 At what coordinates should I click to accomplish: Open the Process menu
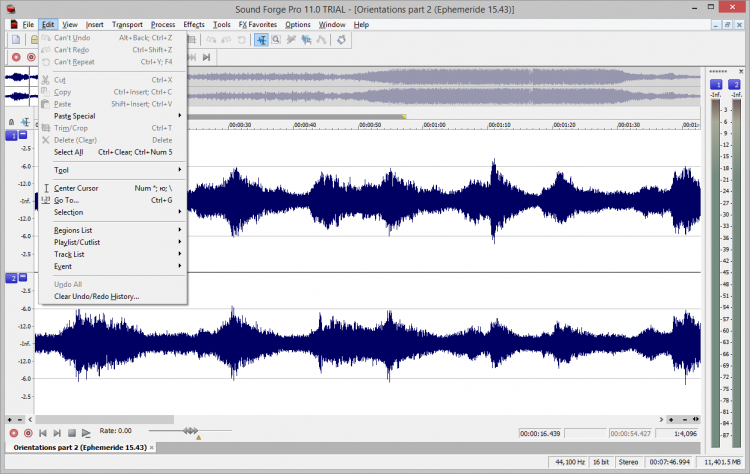pos(163,23)
